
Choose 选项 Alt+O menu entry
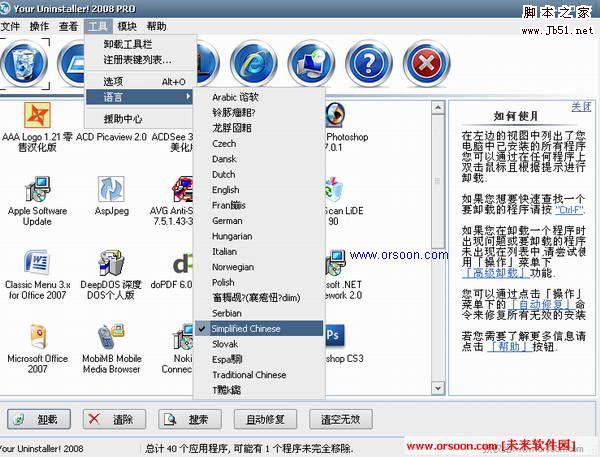[x=140, y=82]
